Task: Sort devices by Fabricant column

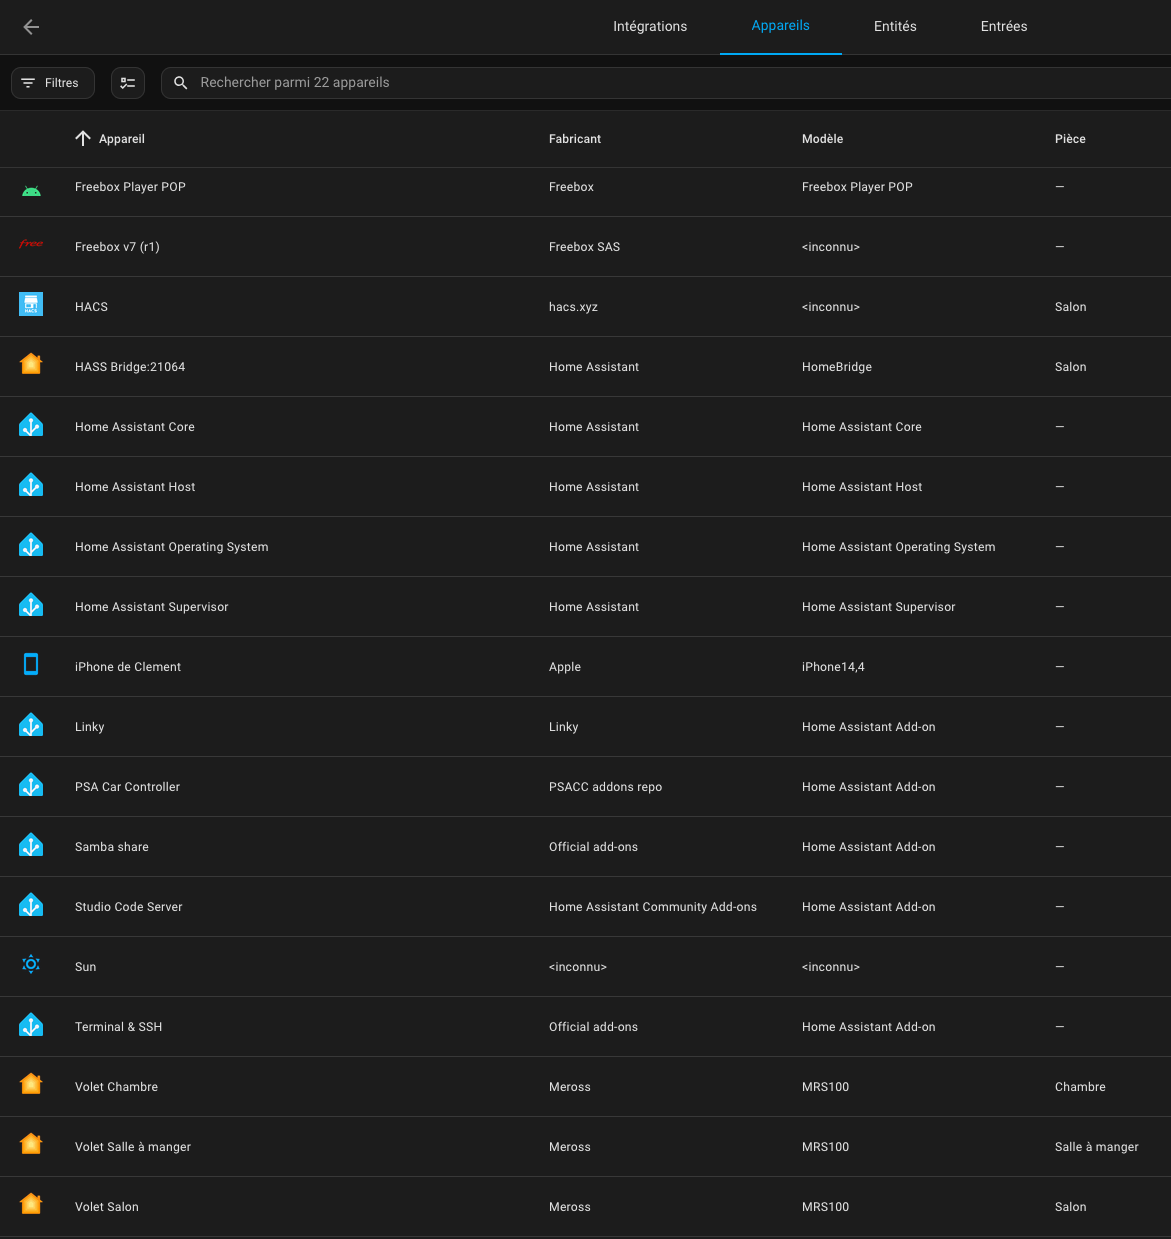Action: [575, 139]
